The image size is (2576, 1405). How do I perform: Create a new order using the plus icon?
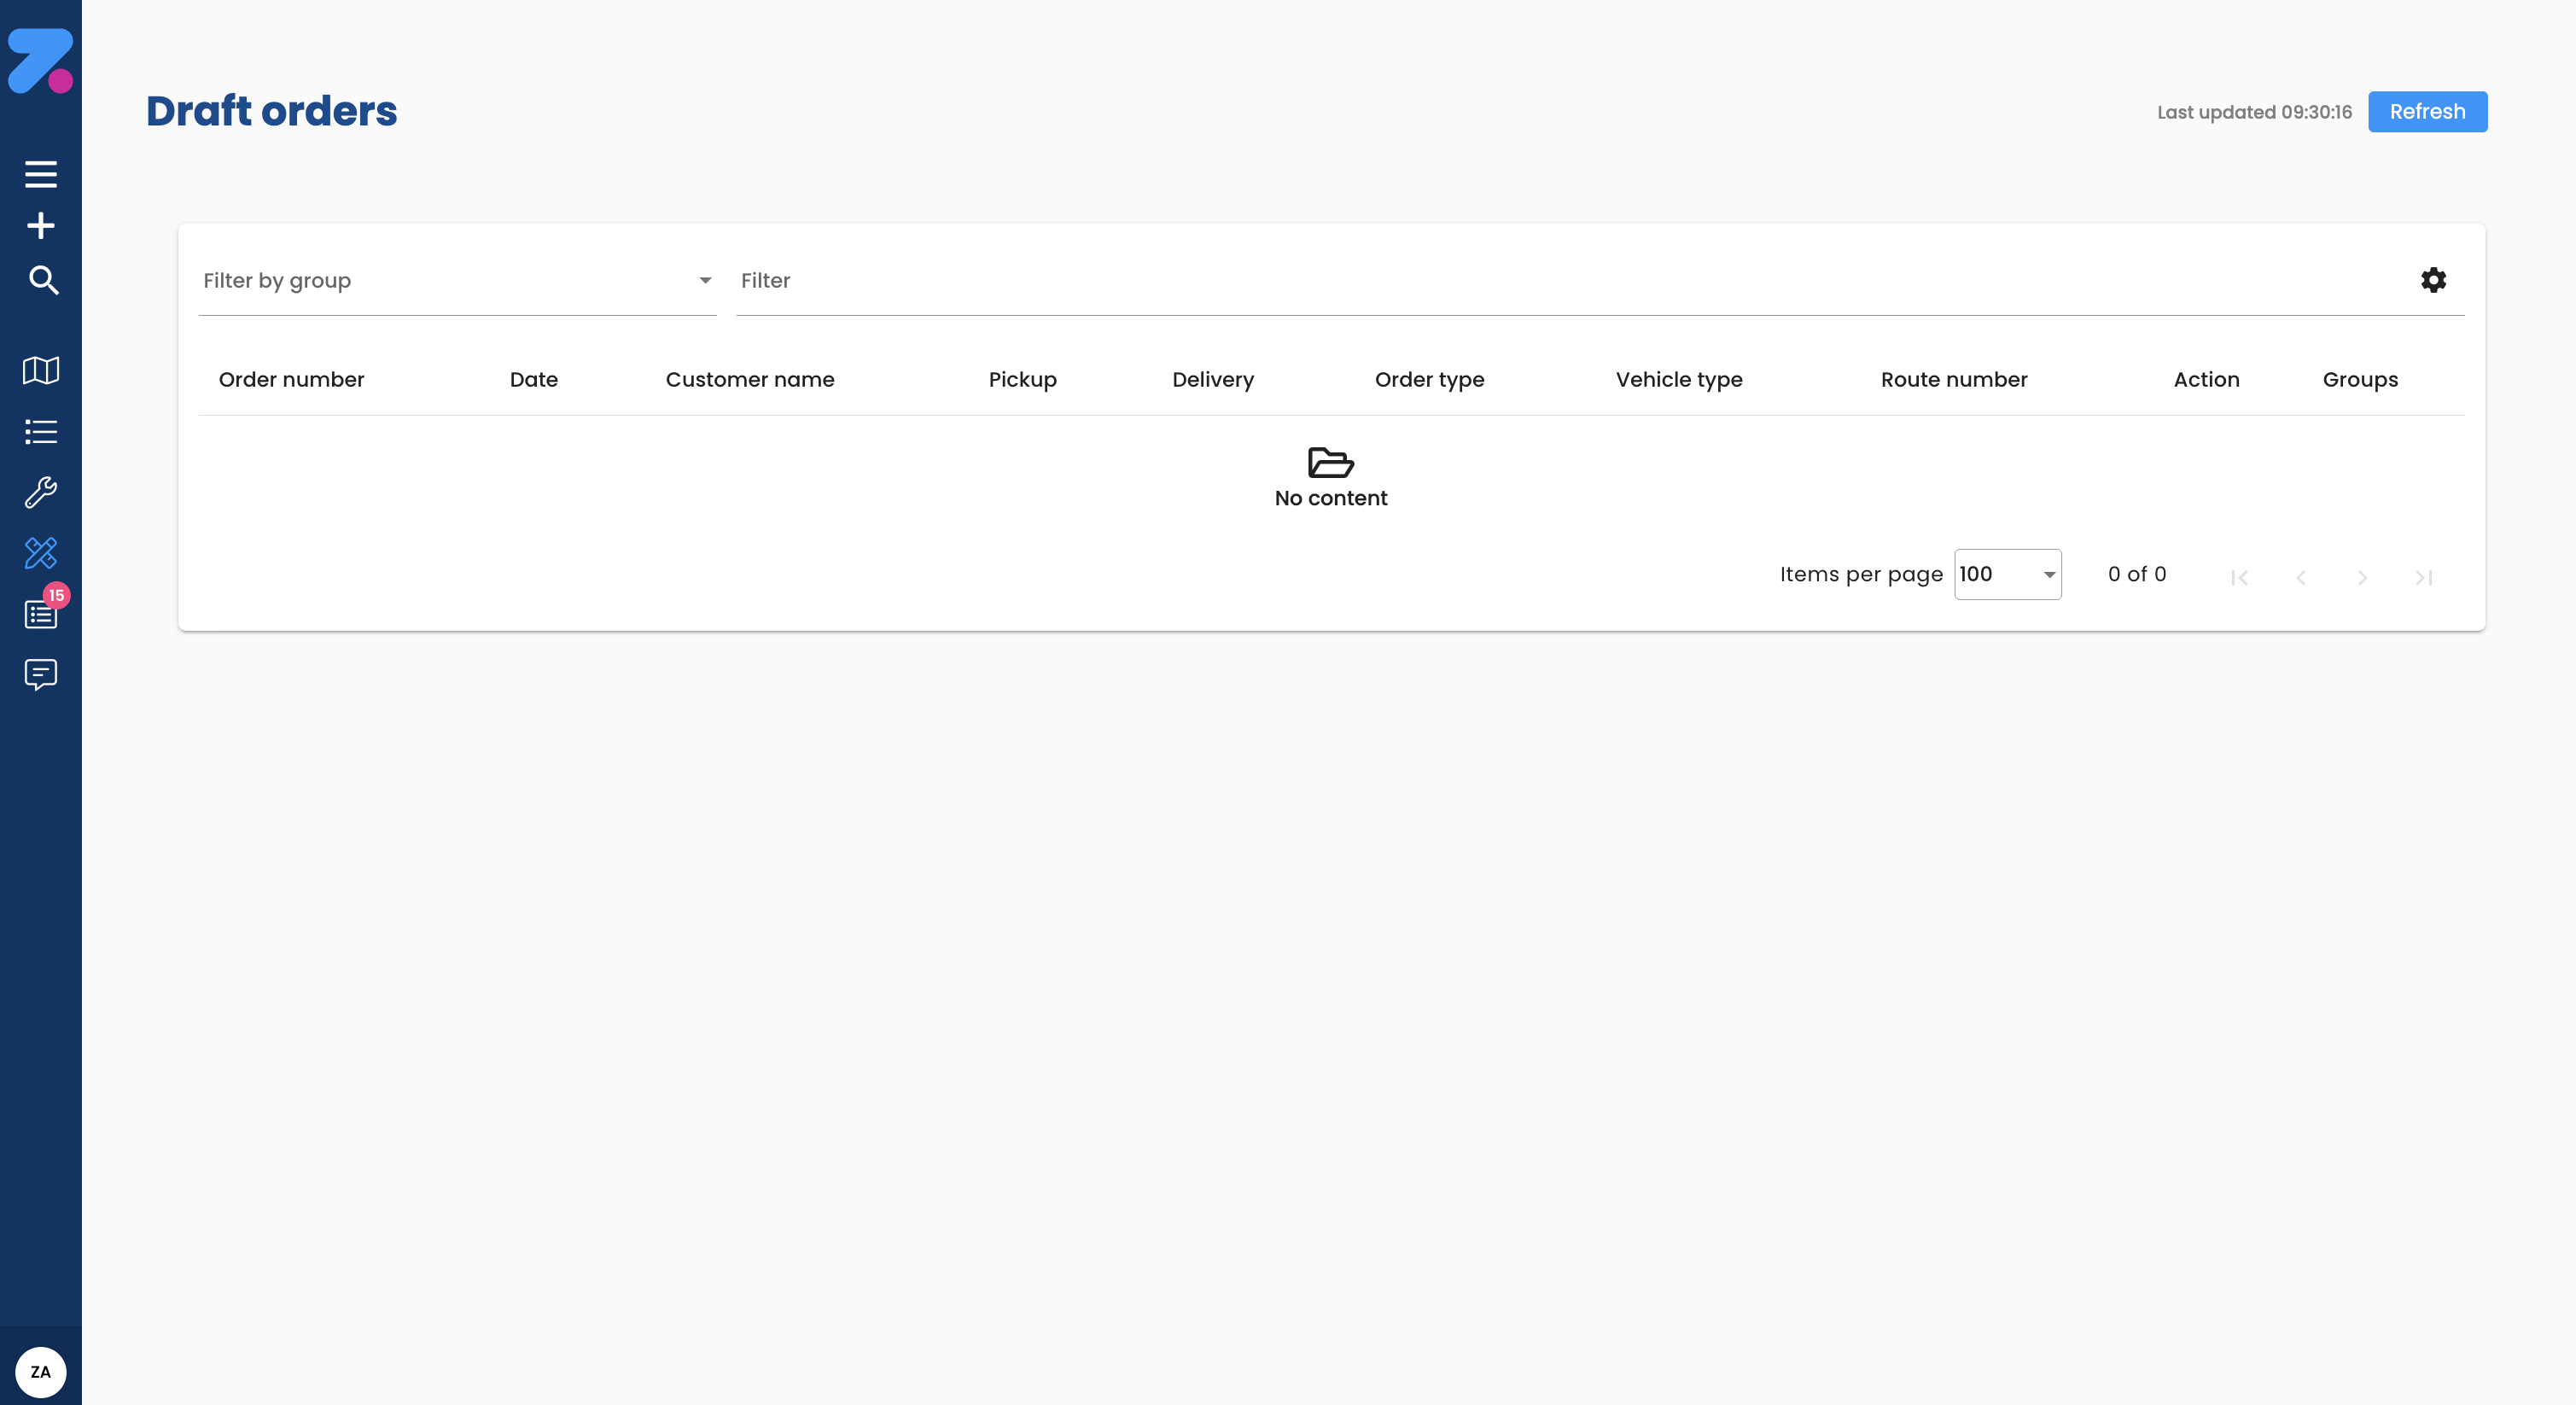pos(41,225)
